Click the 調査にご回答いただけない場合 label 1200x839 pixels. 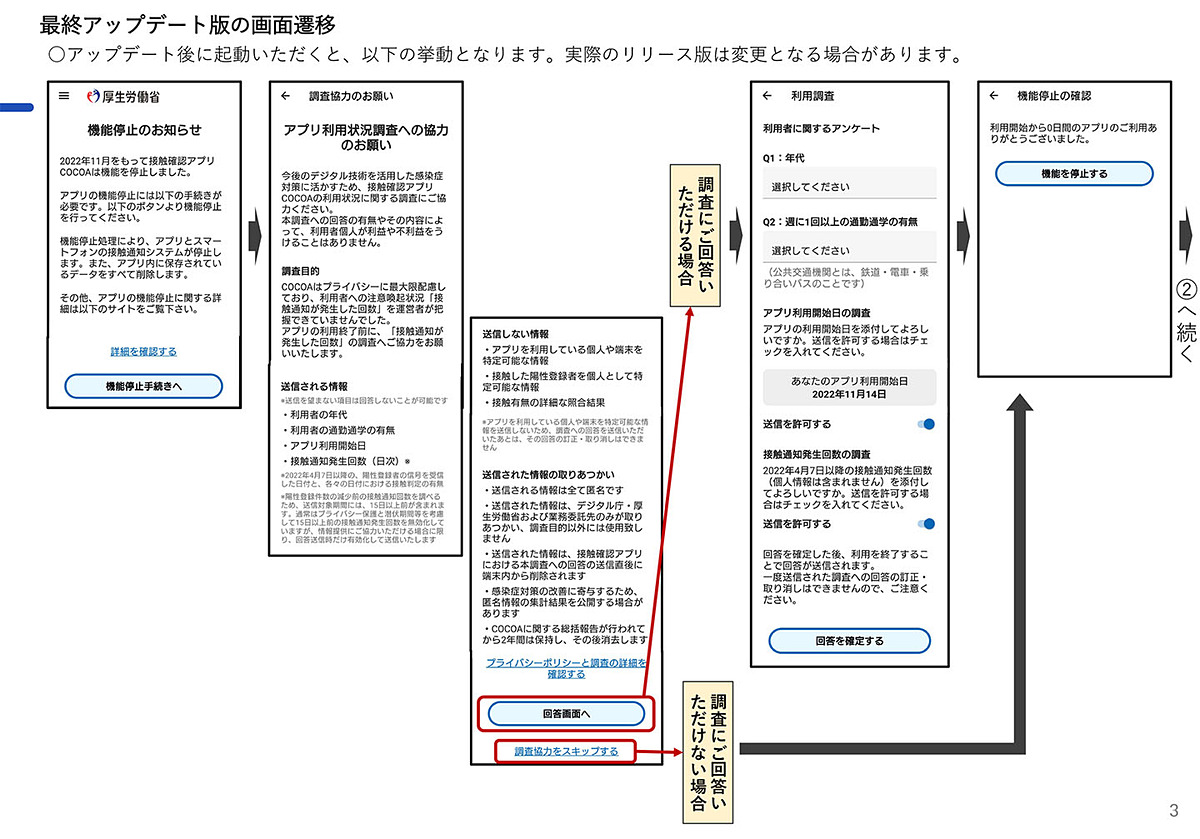708,752
